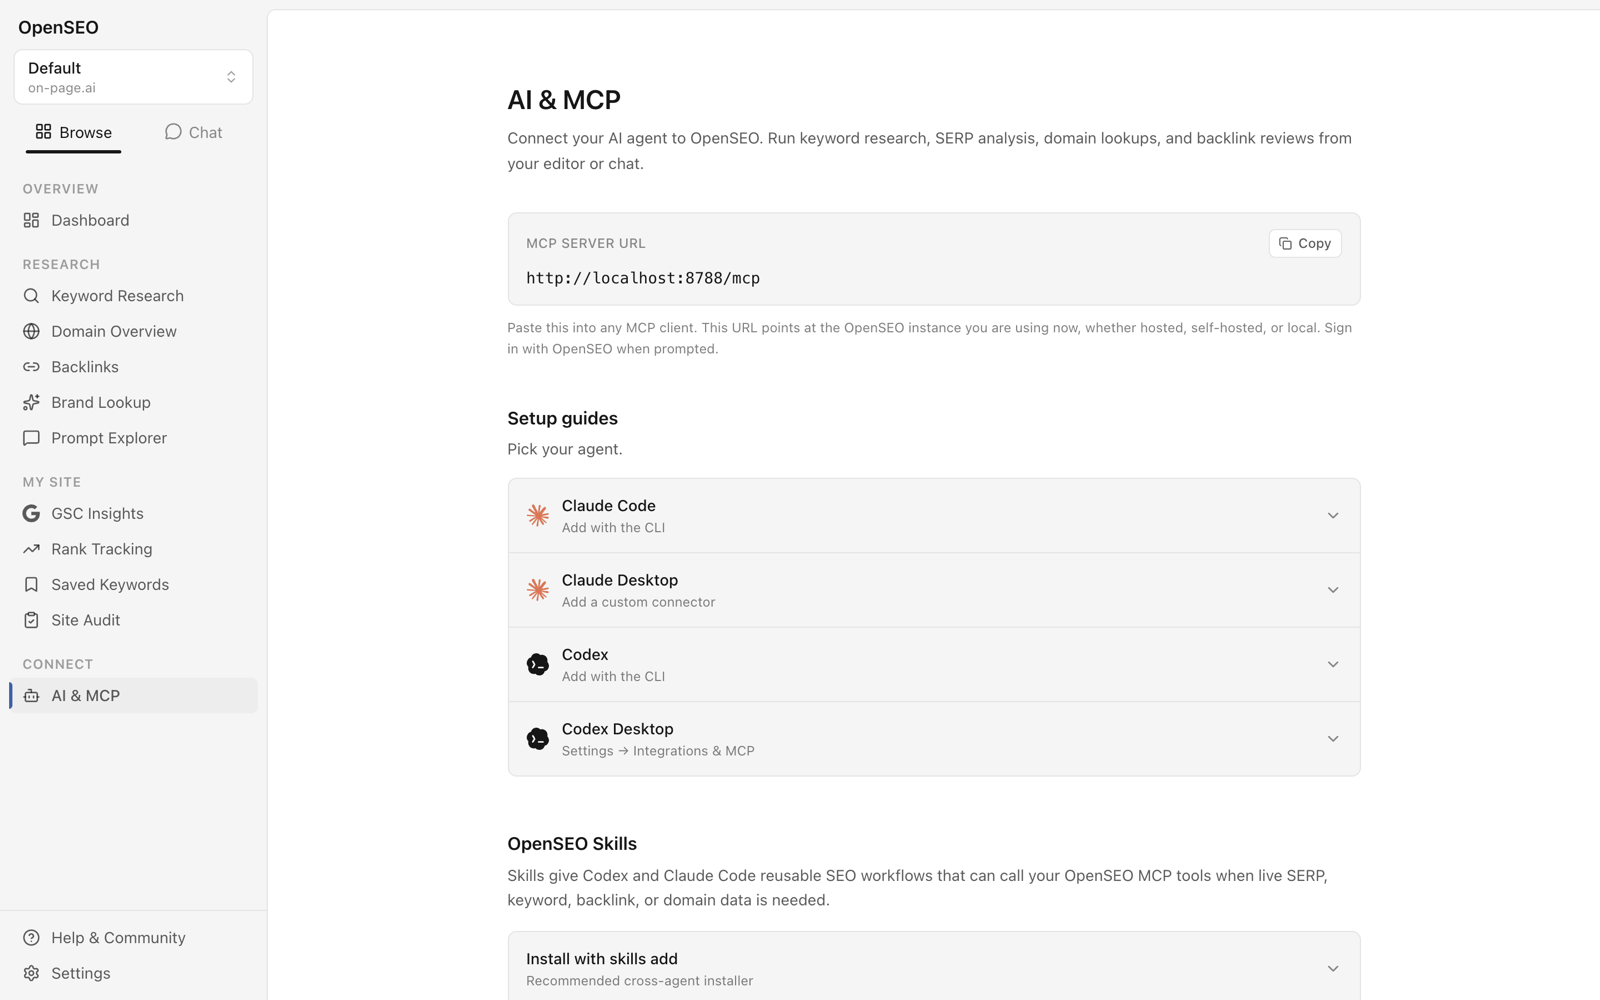This screenshot has height=1000, width=1600.
Task: Click the Help & Community question icon
Action: (31, 938)
